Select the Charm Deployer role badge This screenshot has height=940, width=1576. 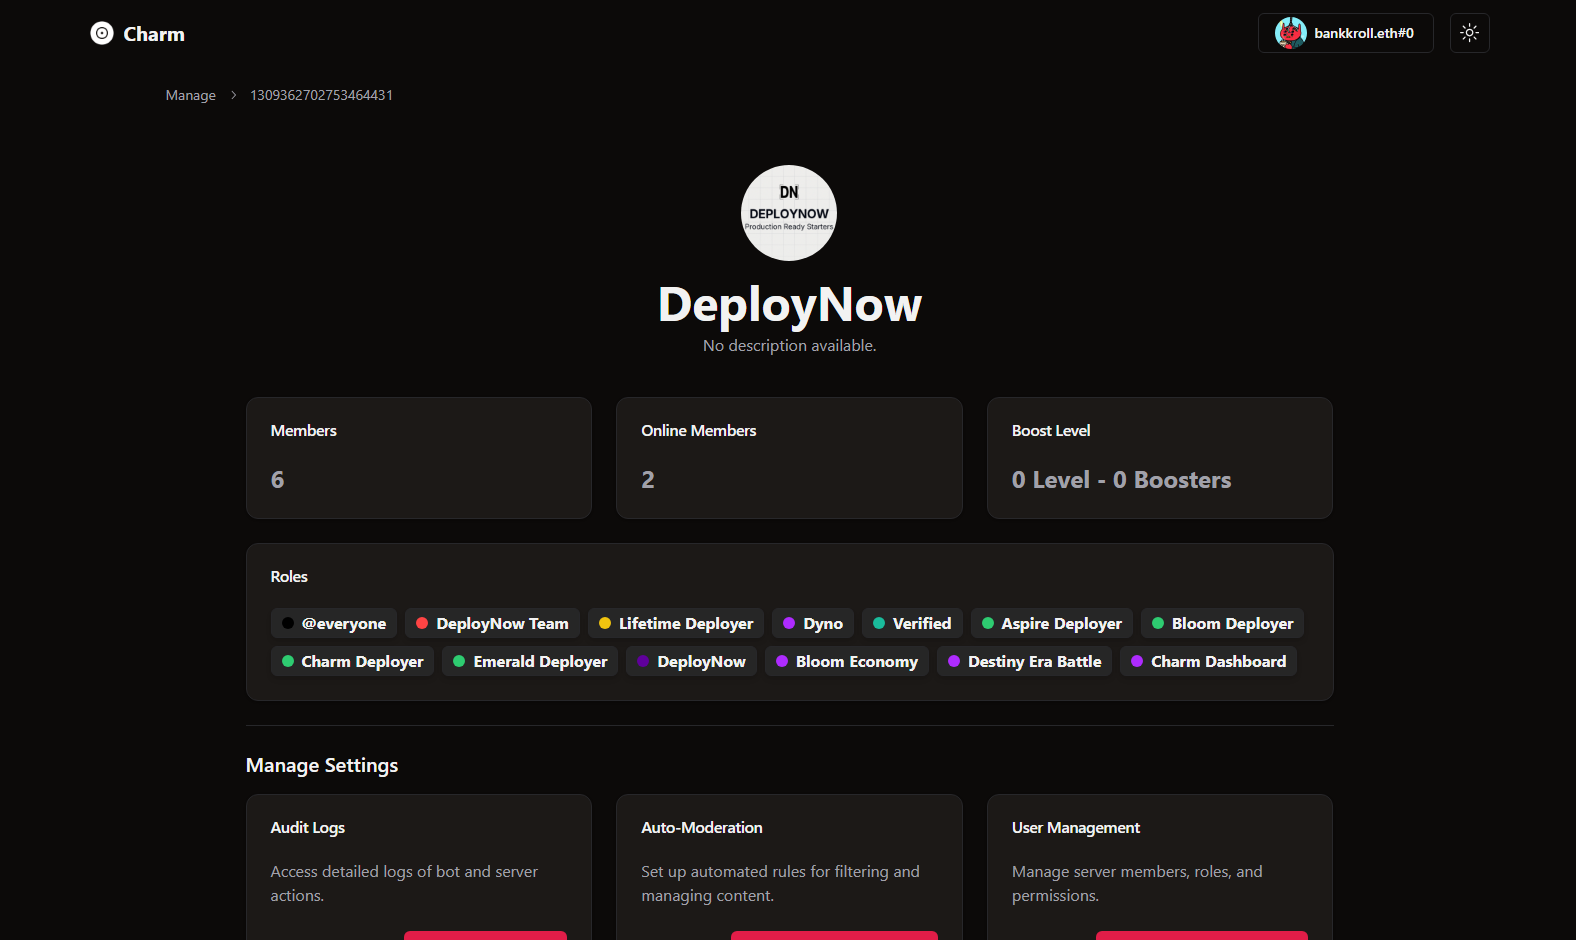[352, 661]
